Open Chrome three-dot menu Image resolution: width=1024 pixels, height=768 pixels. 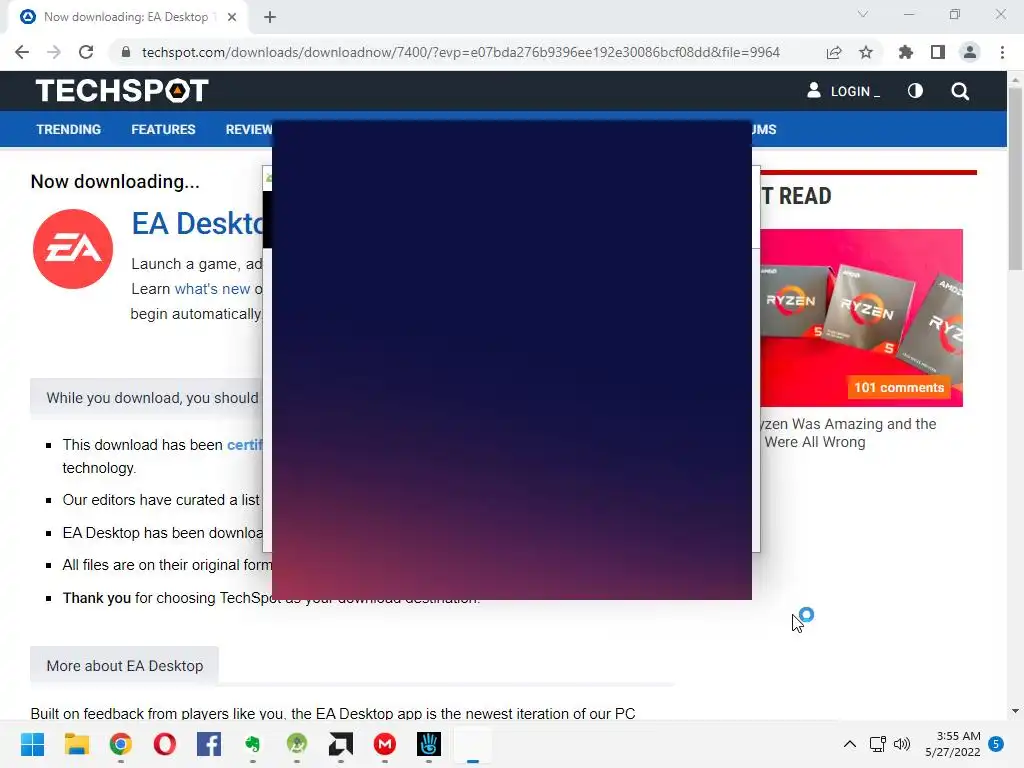(1002, 52)
